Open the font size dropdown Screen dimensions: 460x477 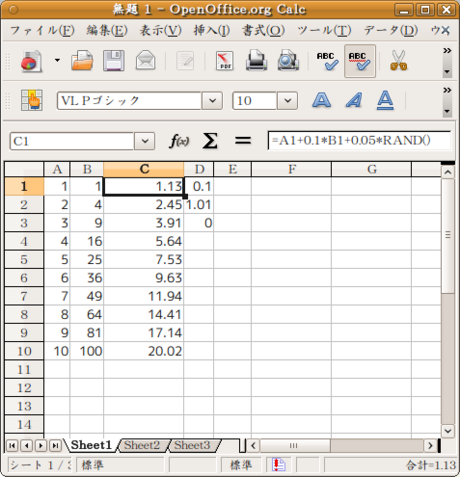tap(287, 101)
